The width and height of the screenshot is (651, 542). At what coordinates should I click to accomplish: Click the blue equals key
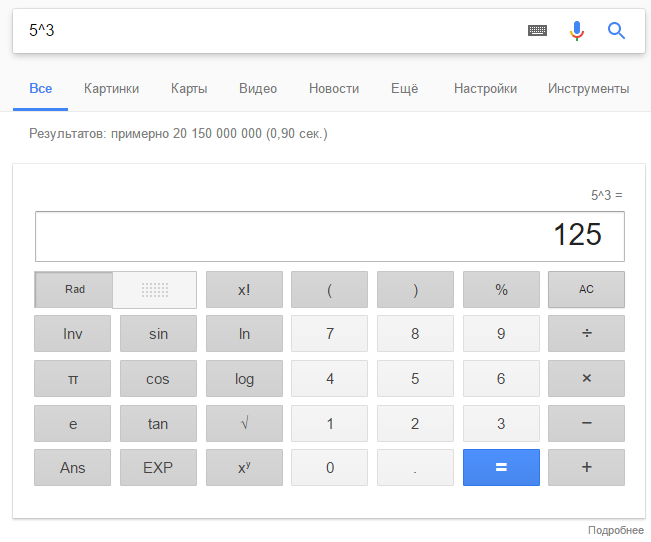tap(501, 467)
